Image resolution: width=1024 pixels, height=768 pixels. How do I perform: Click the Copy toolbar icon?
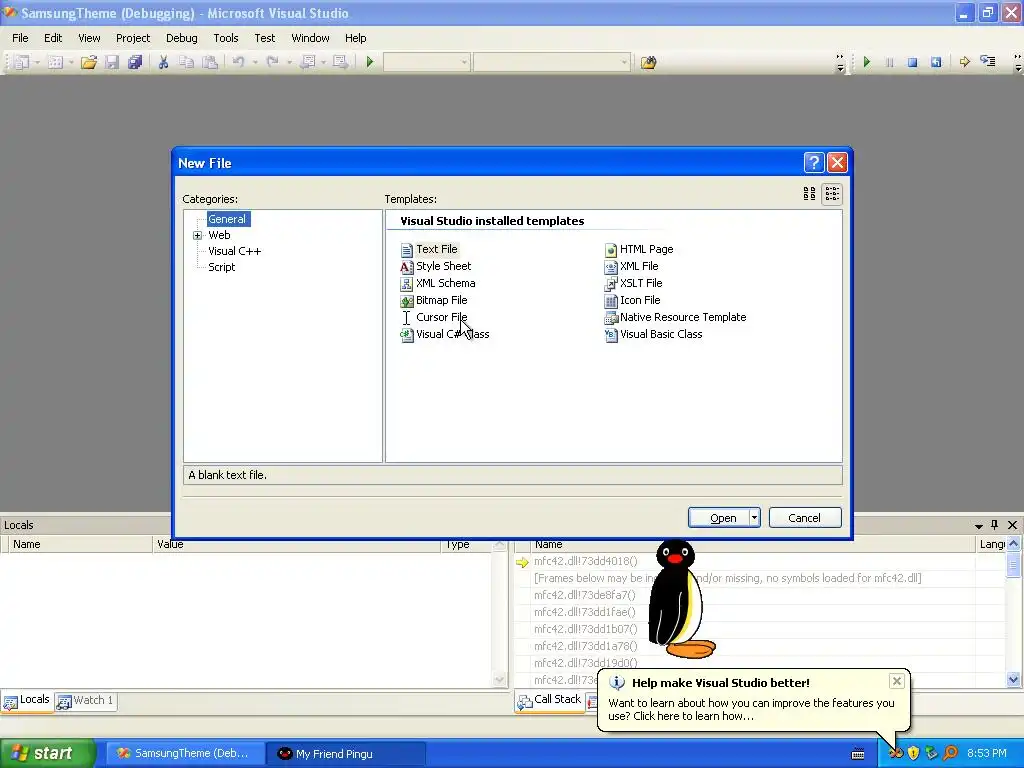point(187,62)
